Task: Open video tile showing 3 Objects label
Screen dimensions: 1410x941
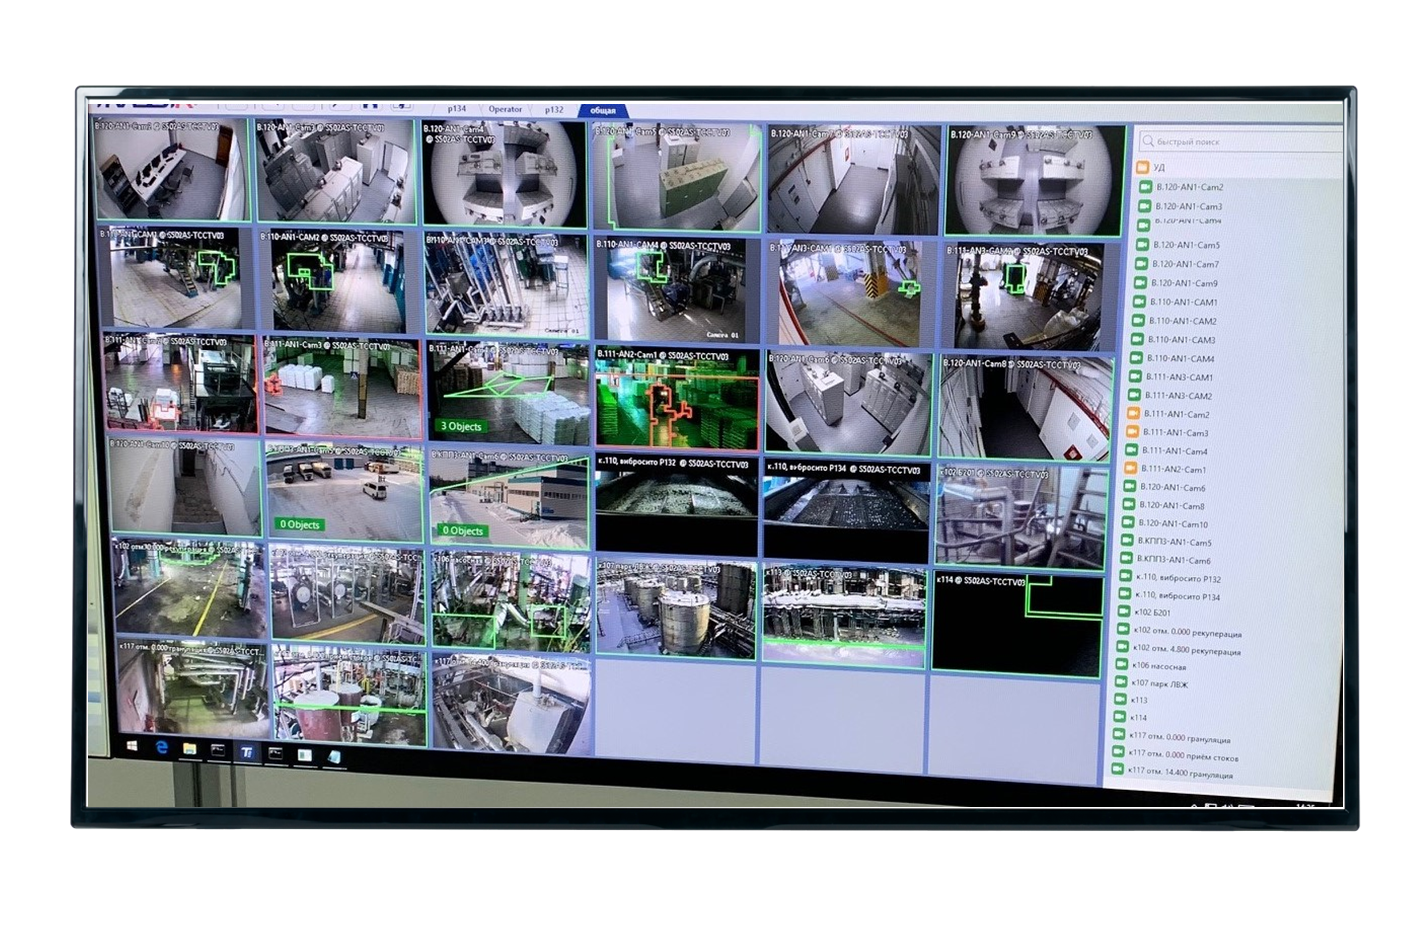Action: (508, 392)
